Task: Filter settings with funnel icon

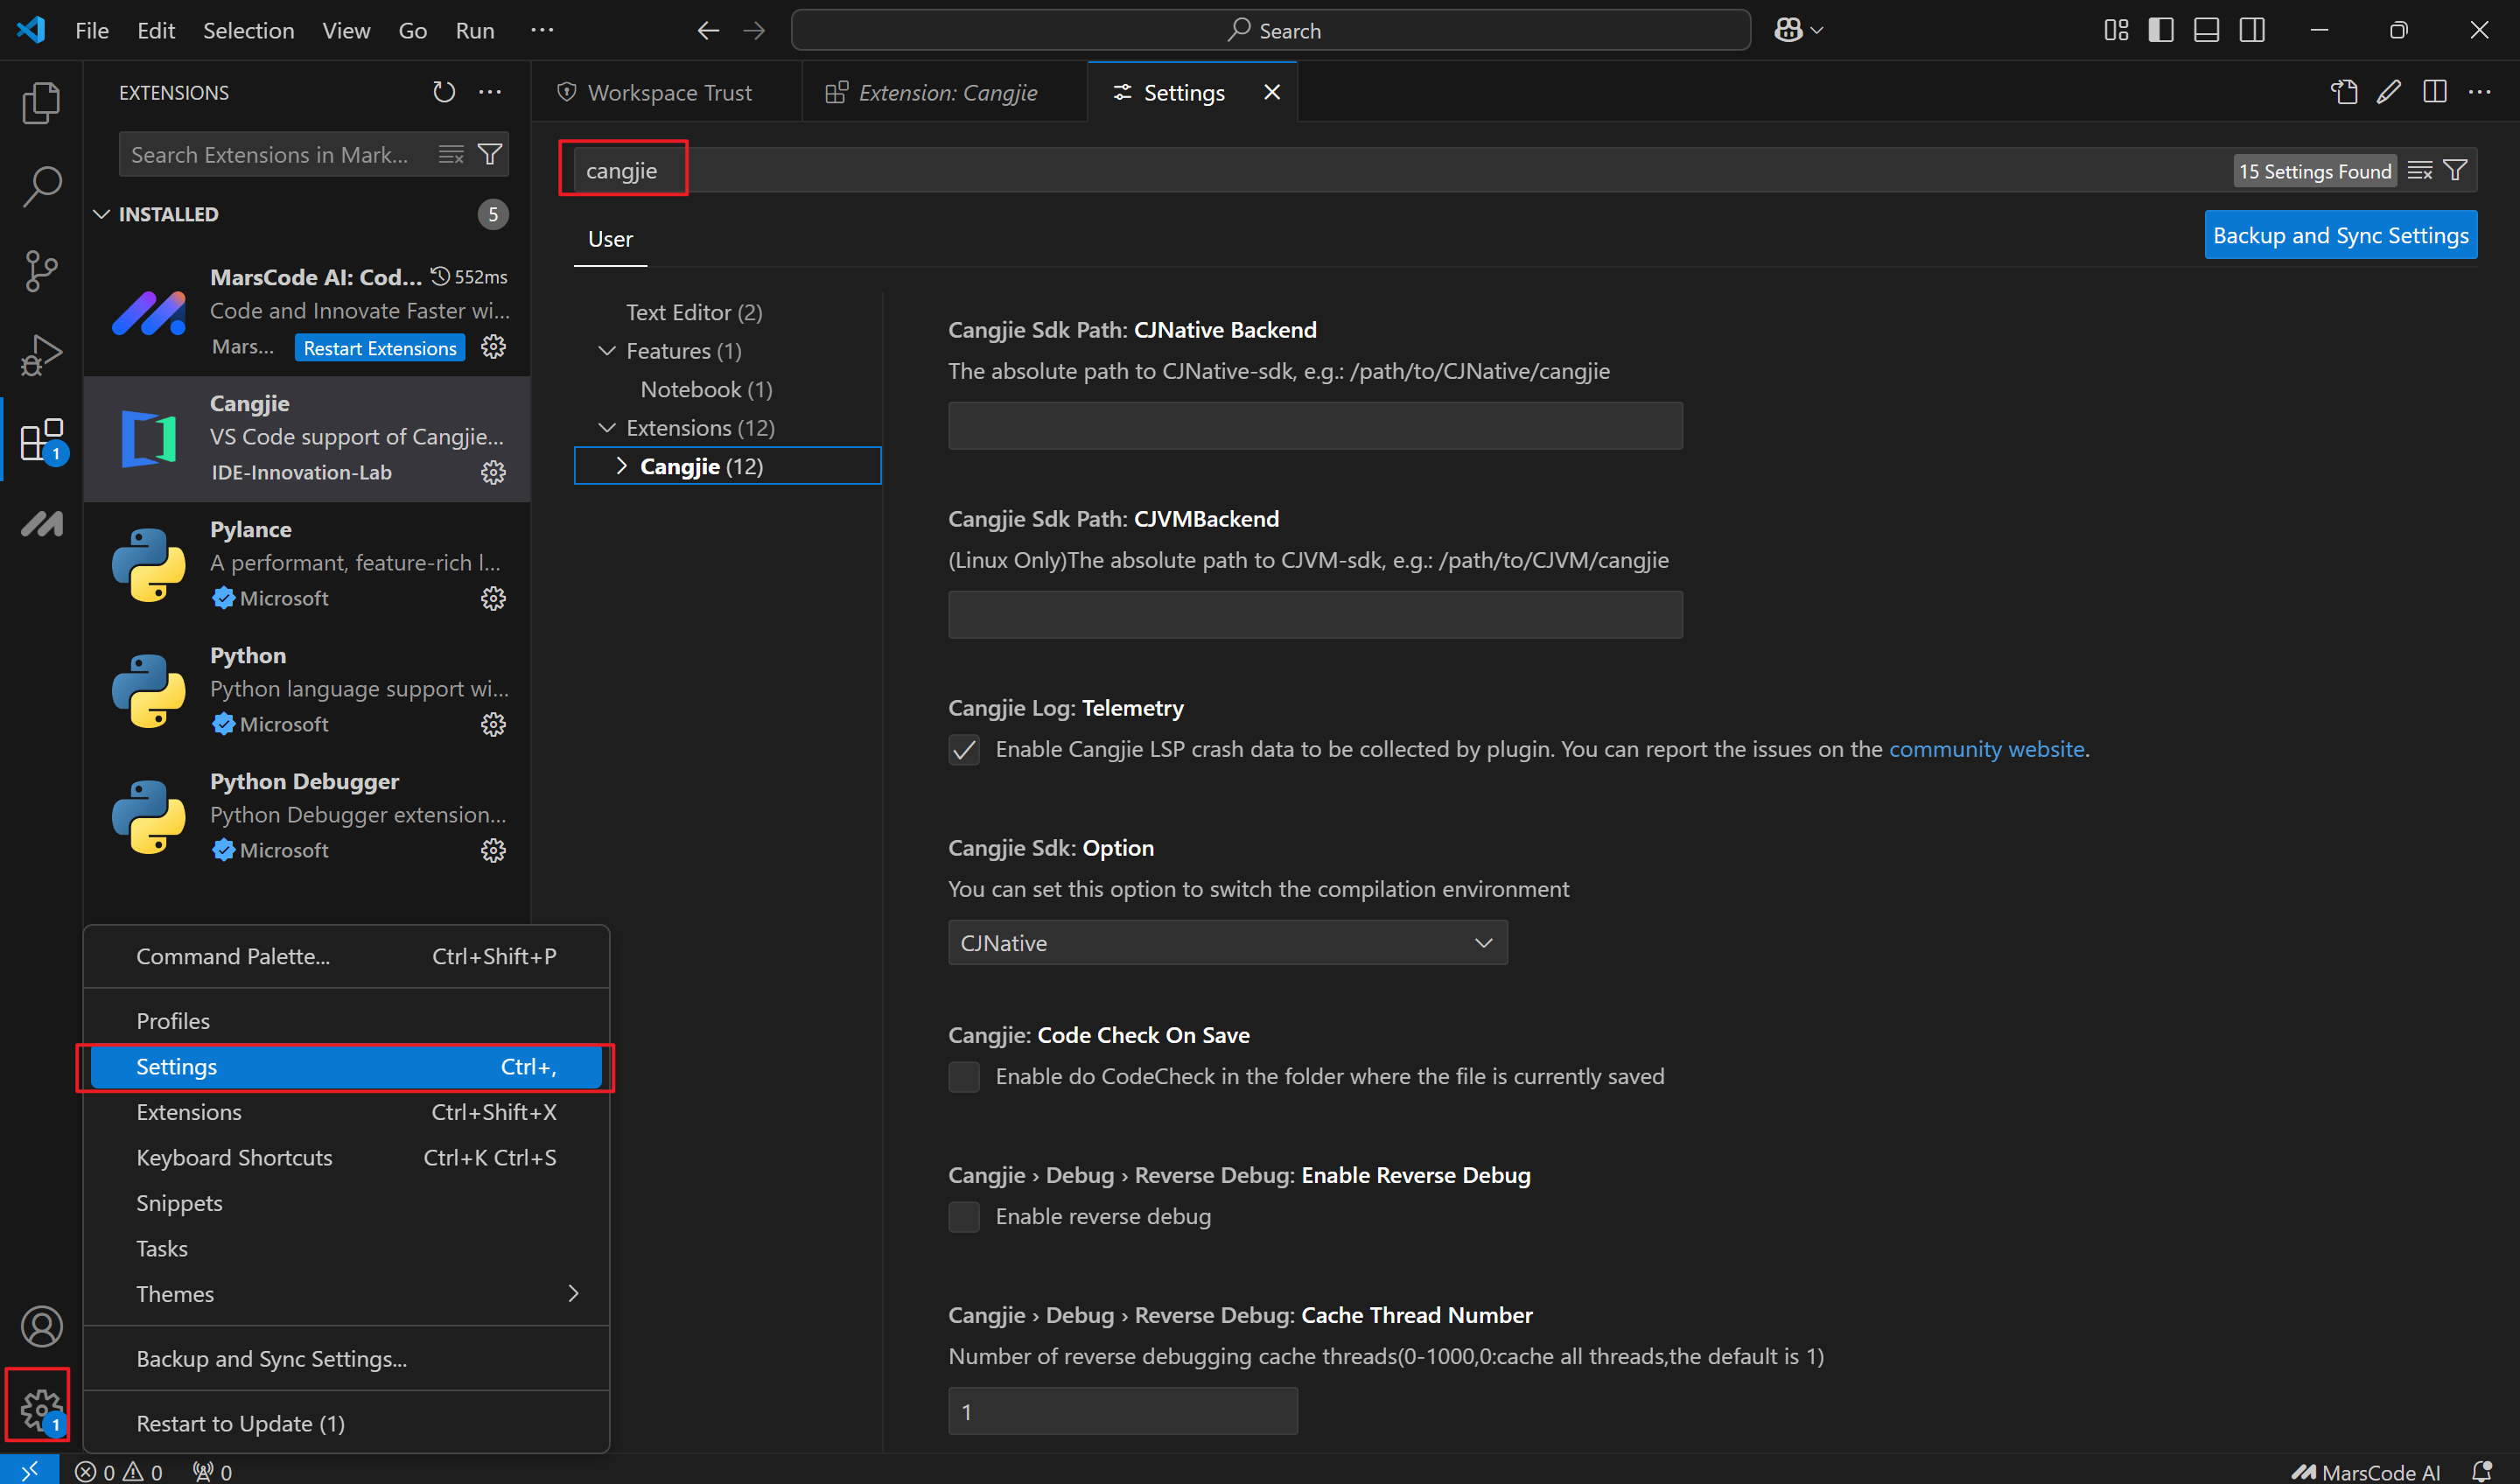Action: (2455, 170)
